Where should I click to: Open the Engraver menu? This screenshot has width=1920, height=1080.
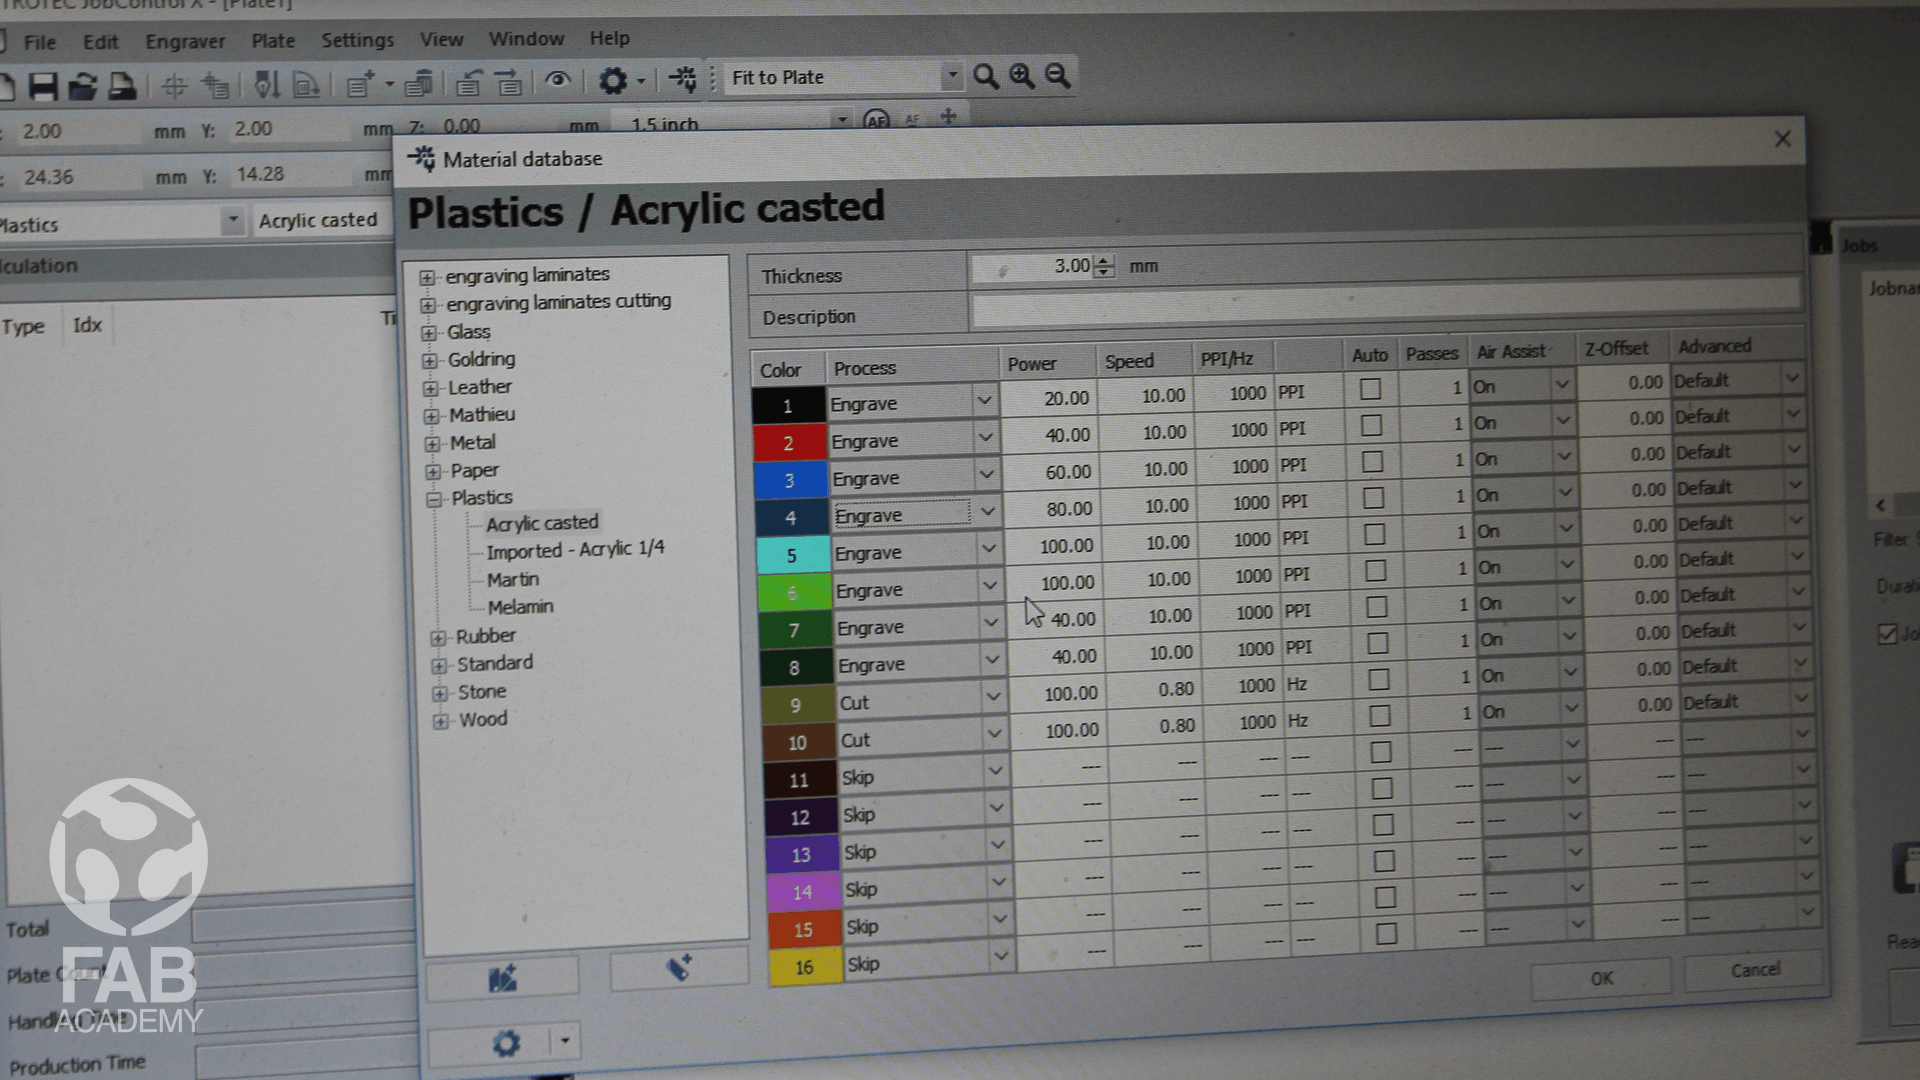point(185,41)
